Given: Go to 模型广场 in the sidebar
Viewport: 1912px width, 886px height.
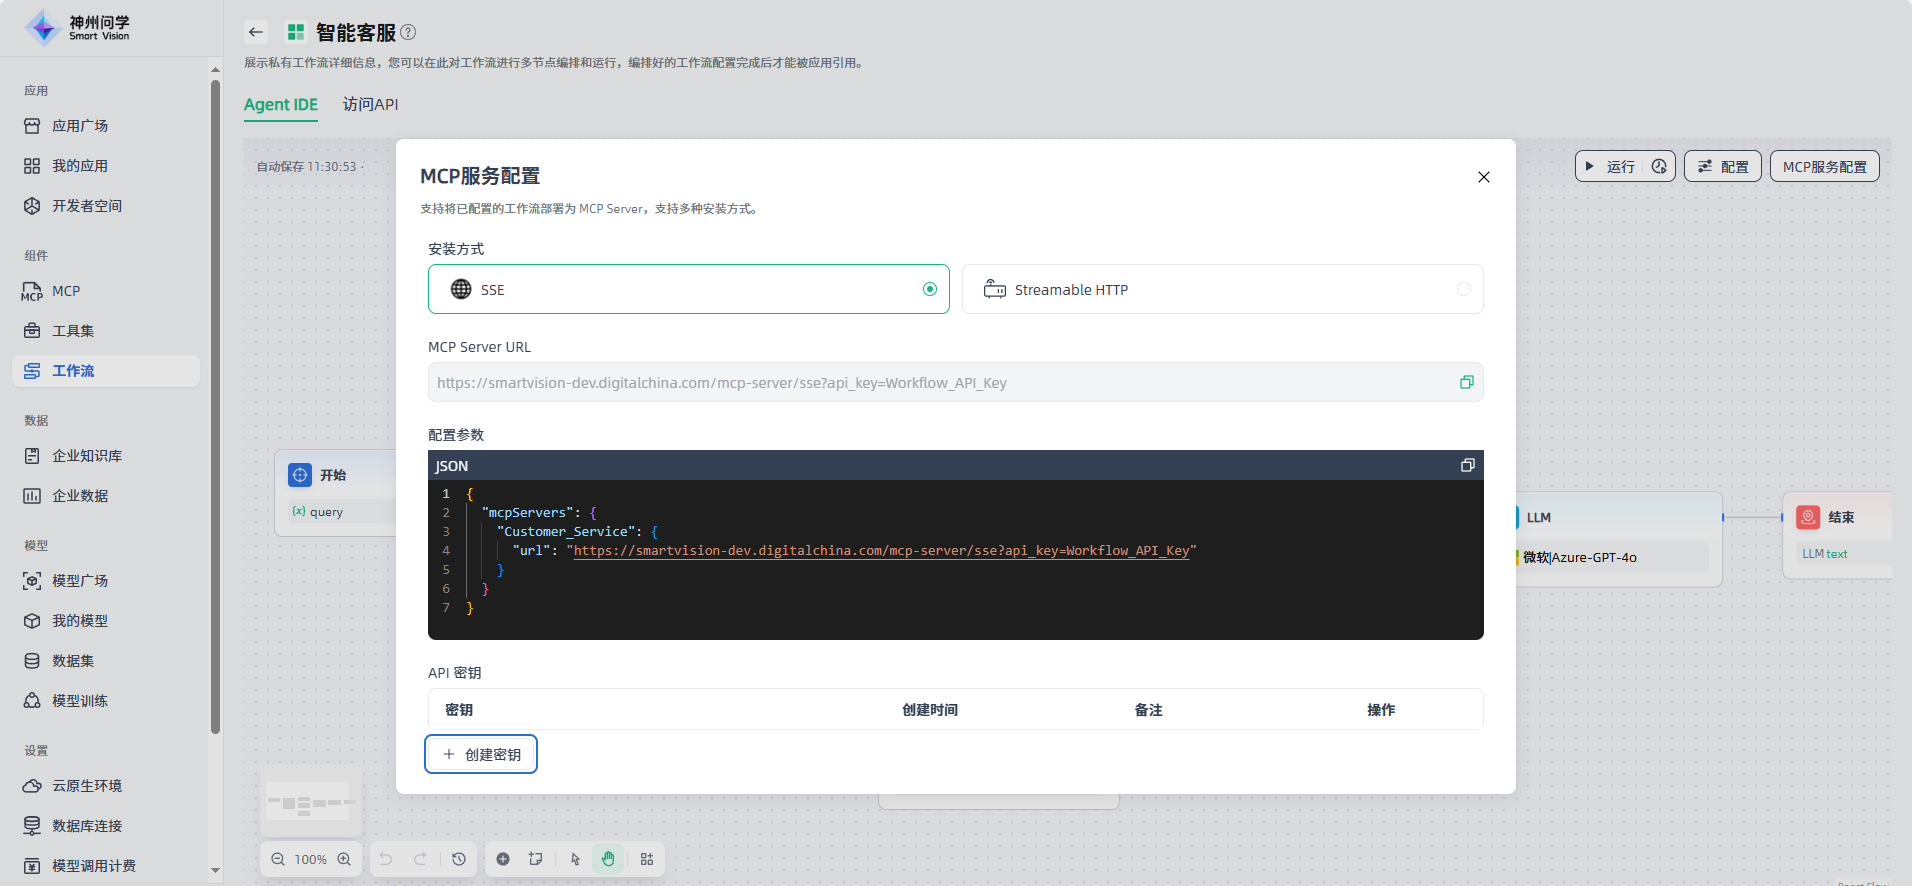Looking at the screenshot, I should pos(80,581).
